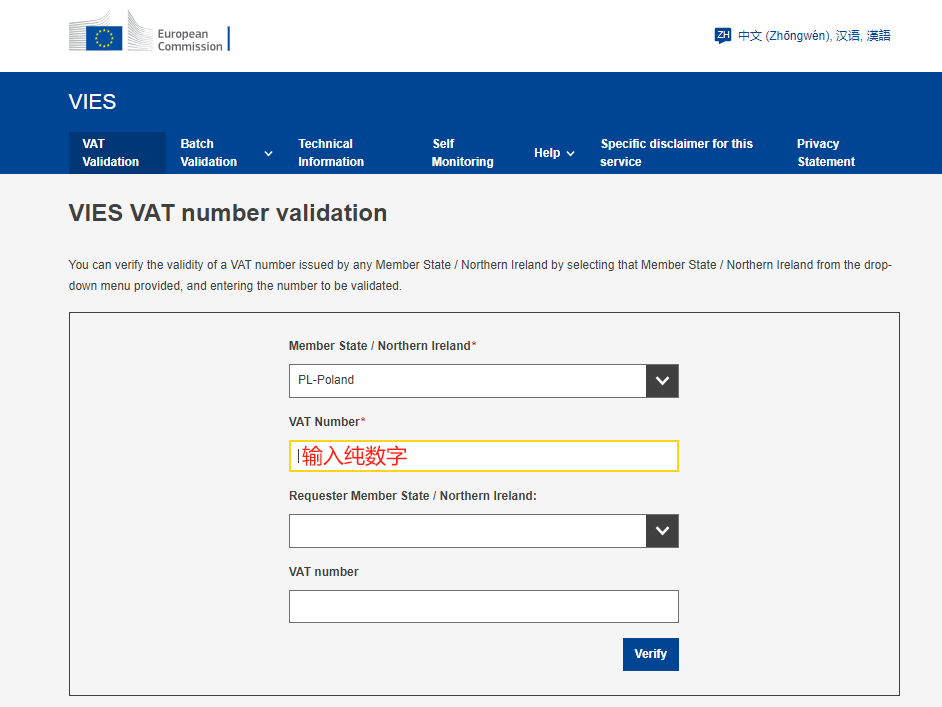Viewport: 942px width, 707px height.
Task: Open Specific disclaimer for this service
Action: tap(676, 153)
